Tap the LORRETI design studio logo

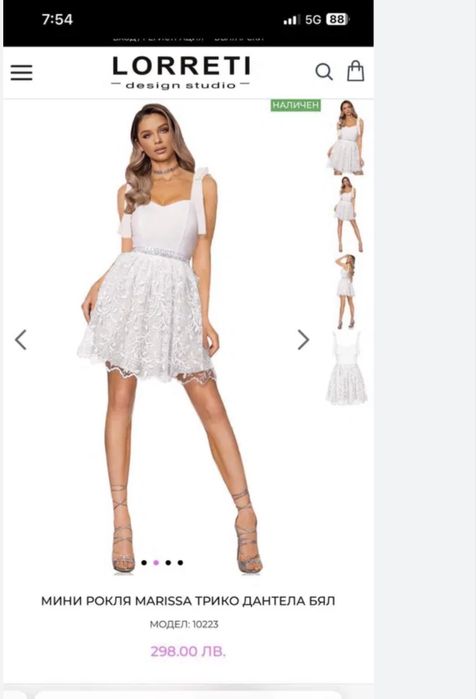181,72
